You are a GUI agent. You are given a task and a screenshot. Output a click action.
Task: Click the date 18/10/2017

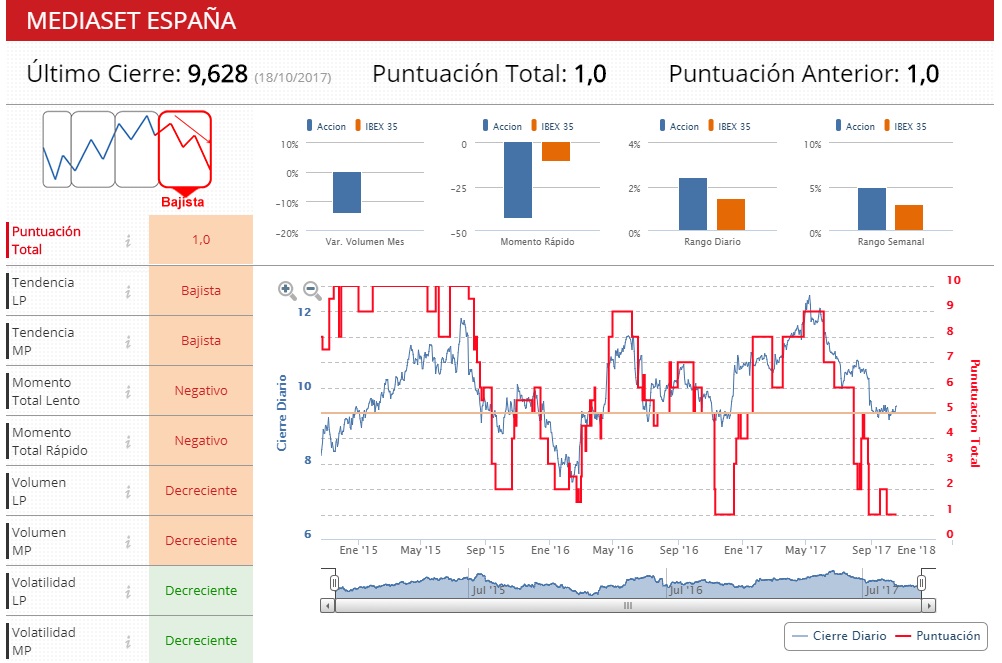click(293, 78)
